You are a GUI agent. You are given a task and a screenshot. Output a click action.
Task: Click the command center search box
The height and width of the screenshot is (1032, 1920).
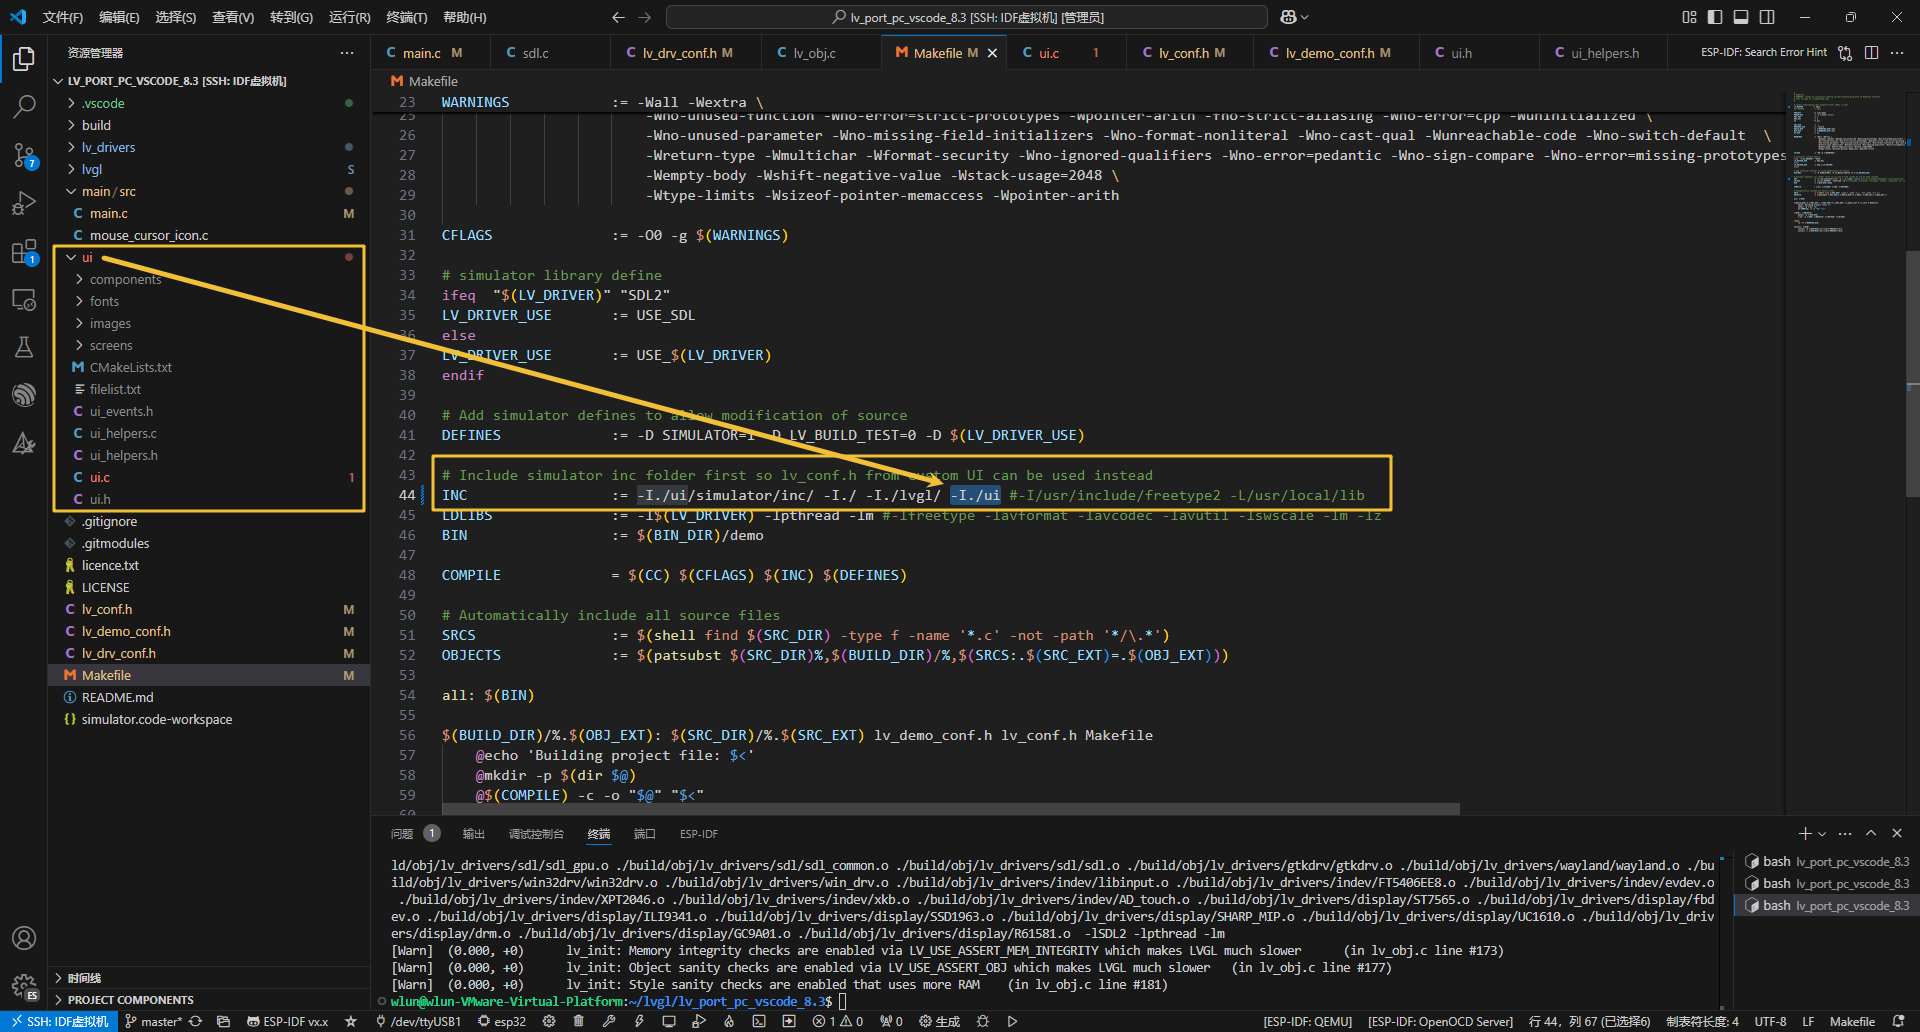pos(967,17)
